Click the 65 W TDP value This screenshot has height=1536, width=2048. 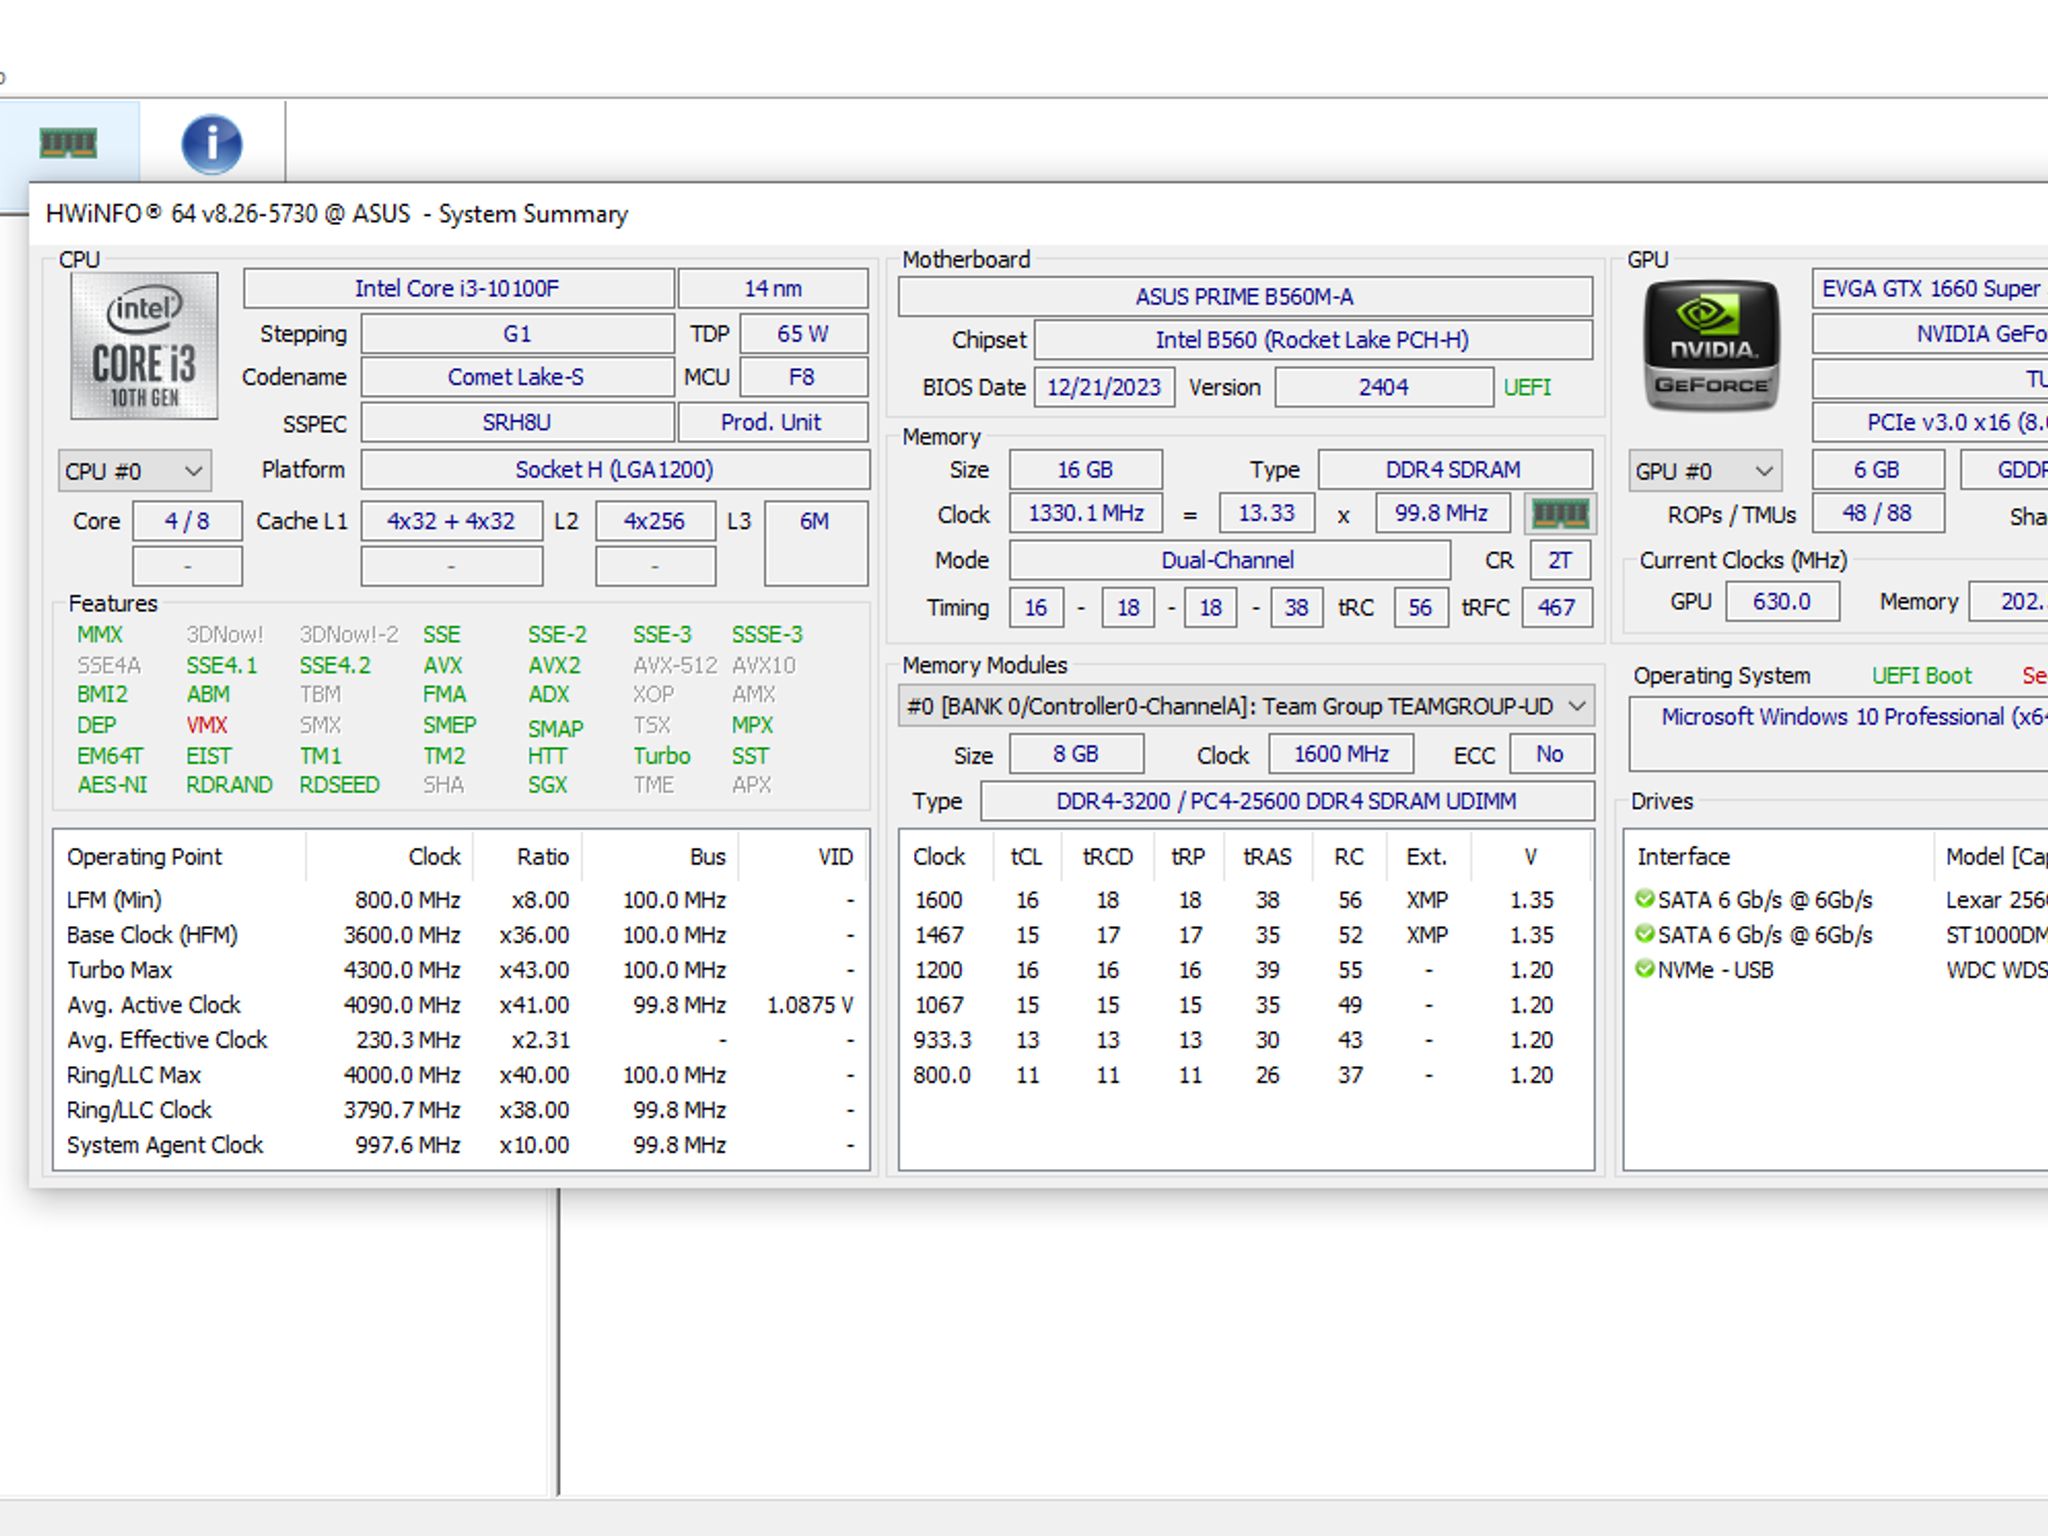click(x=803, y=334)
